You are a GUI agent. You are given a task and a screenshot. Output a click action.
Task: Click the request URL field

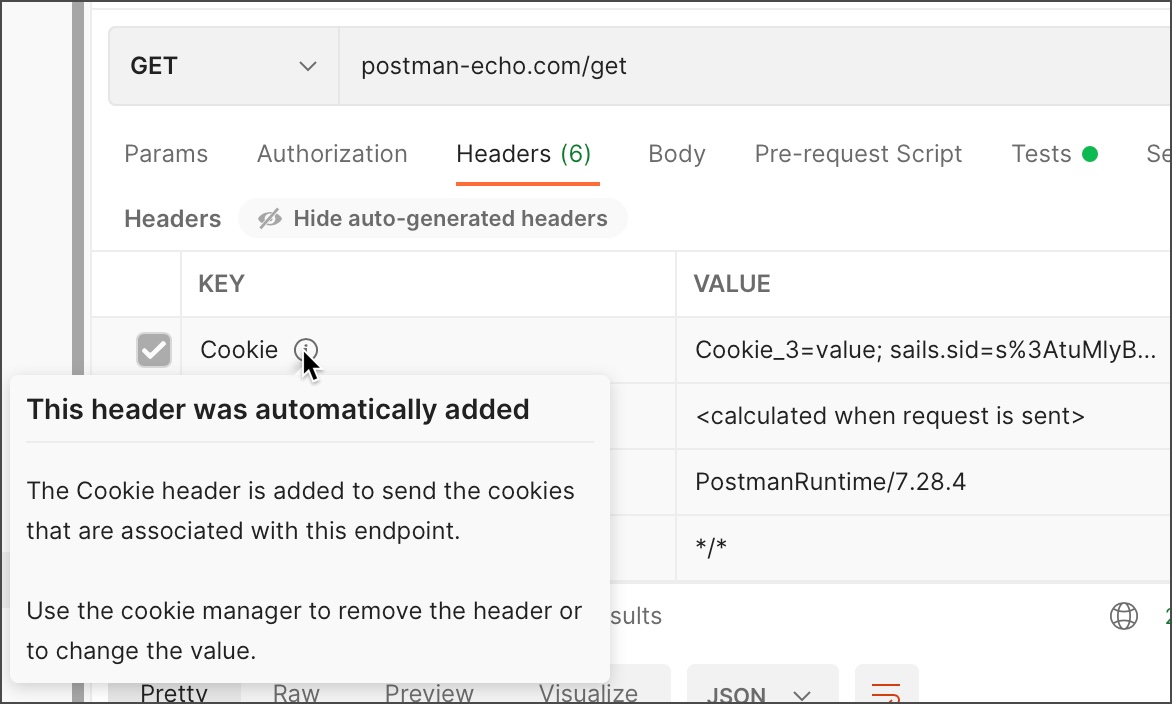point(750,67)
